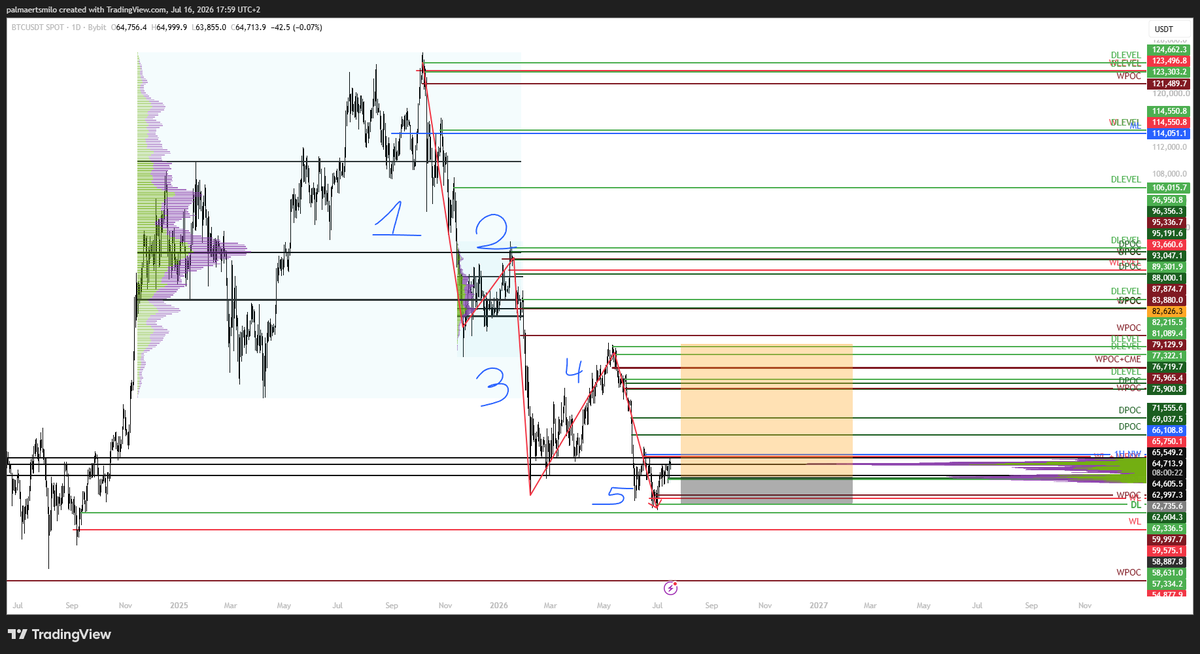Click the DLEVEL label beside 106,015.7
1200x654 pixels.
click(x=1126, y=180)
